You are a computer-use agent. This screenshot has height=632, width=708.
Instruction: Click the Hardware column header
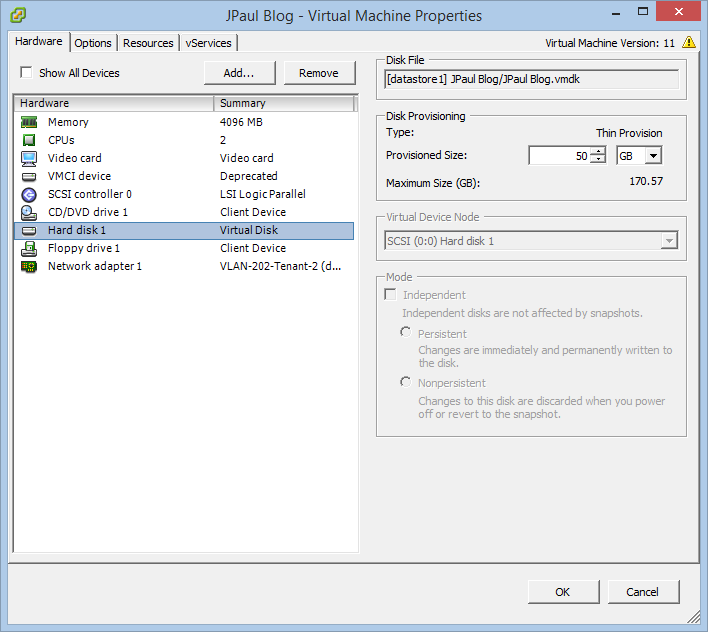pos(114,103)
